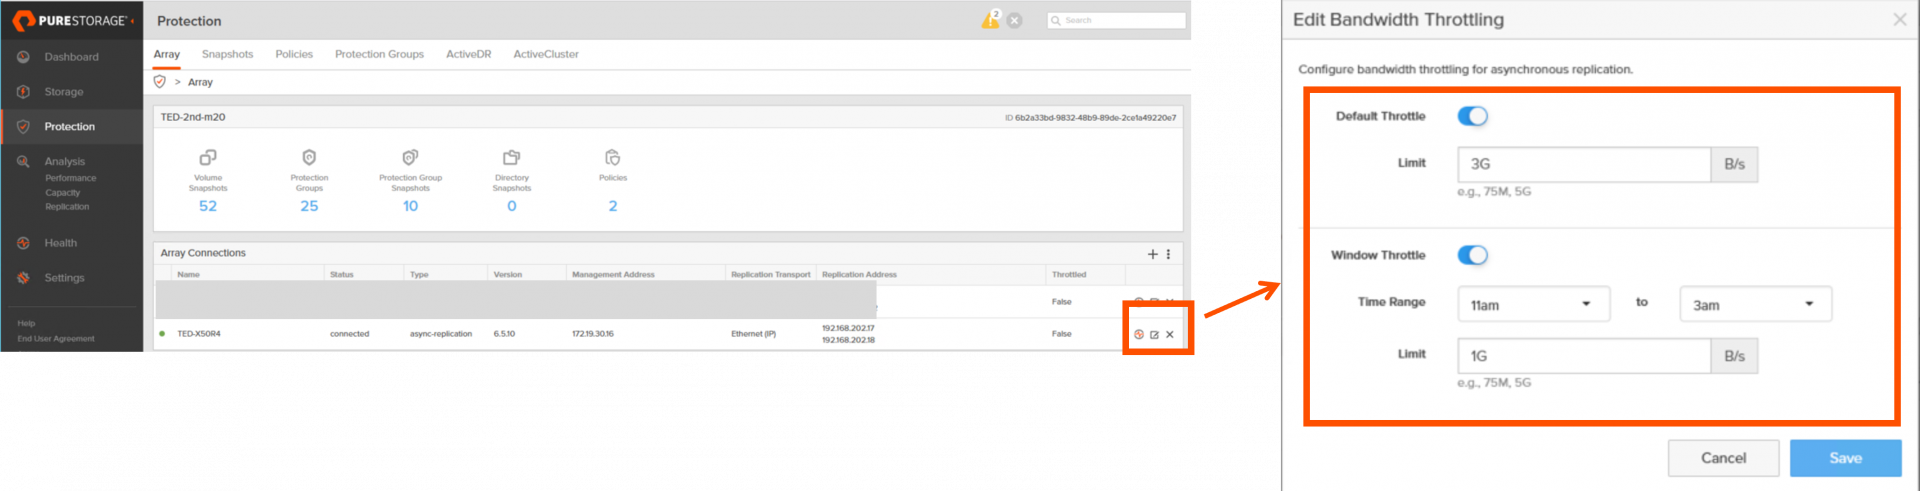
Task: Click the alerts warning icon in header
Action: click(x=990, y=20)
